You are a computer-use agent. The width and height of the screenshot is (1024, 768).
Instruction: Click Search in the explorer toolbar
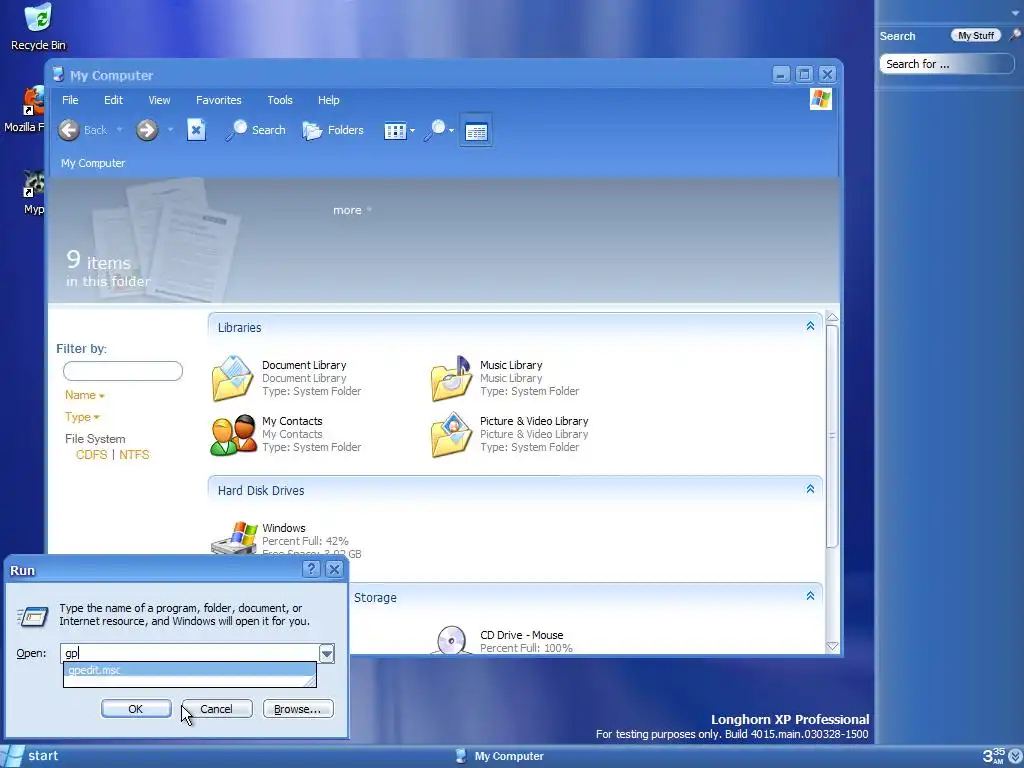tap(255, 130)
